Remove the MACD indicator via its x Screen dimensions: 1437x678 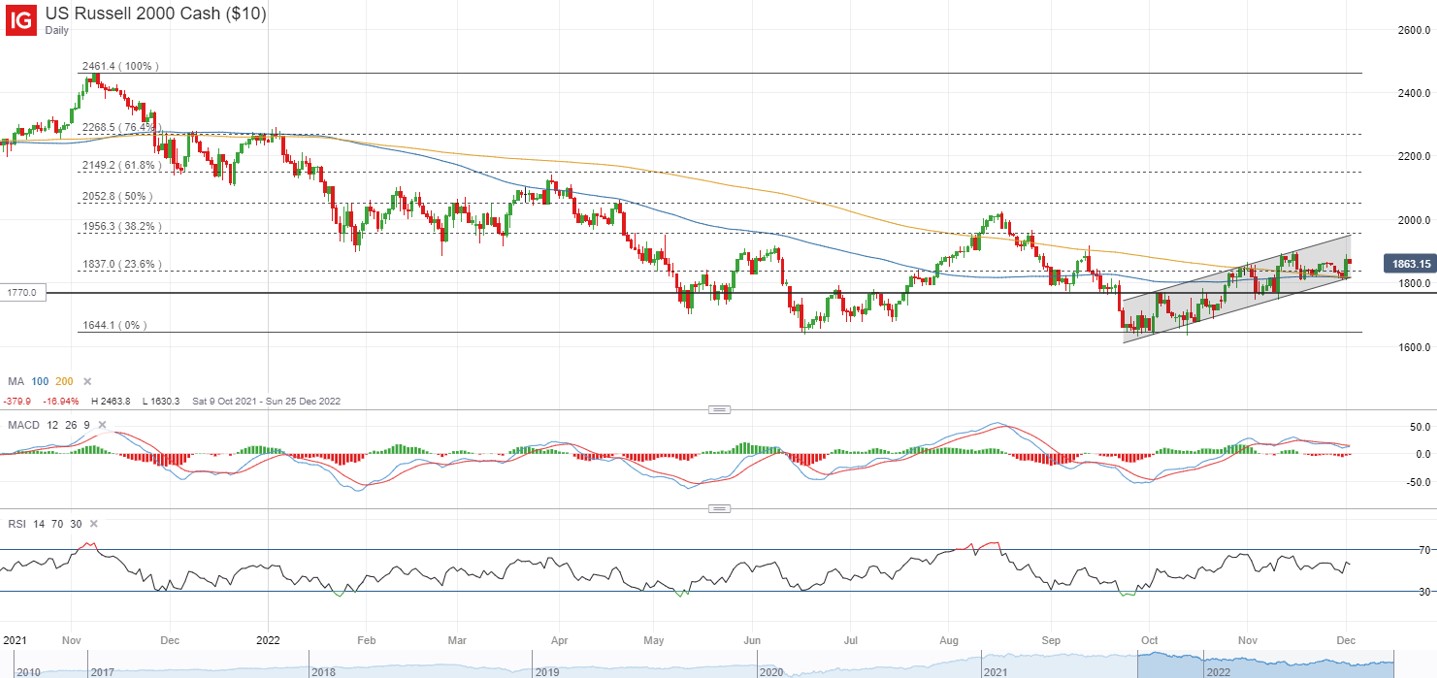click(104, 425)
